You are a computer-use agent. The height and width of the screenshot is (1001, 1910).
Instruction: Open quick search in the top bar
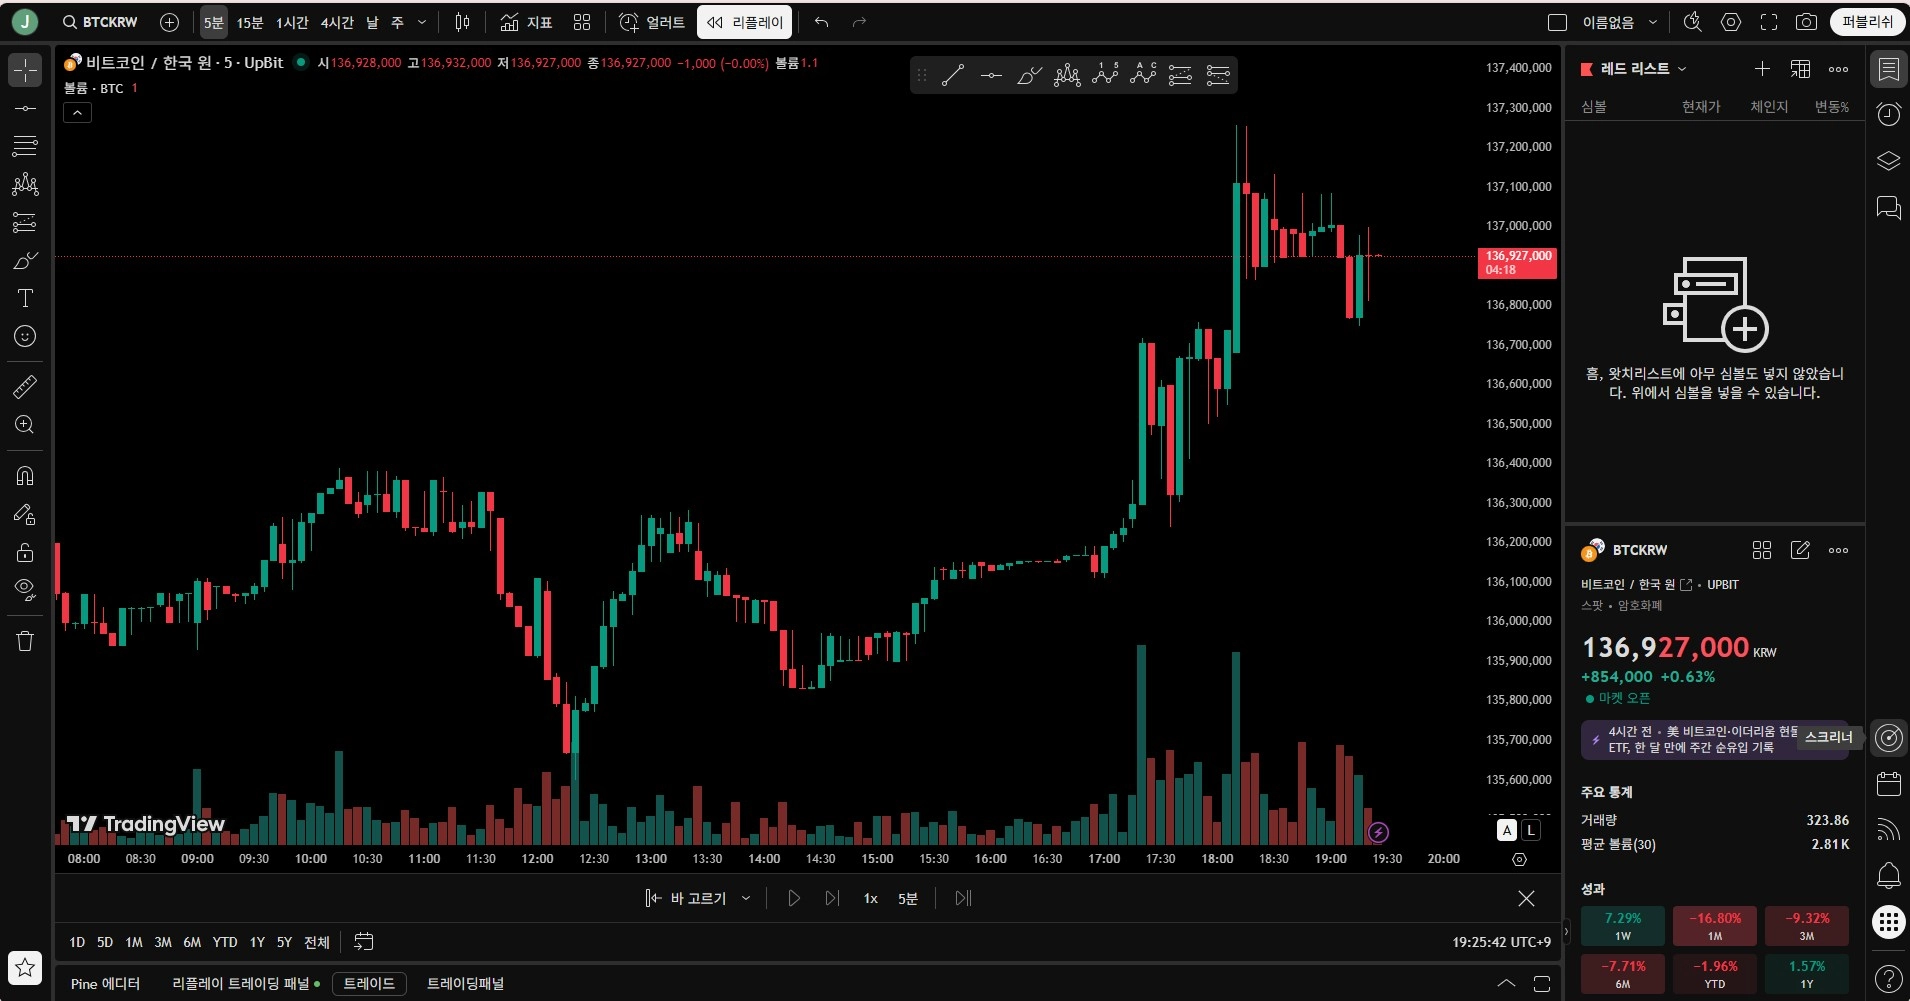(x=1692, y=22)
